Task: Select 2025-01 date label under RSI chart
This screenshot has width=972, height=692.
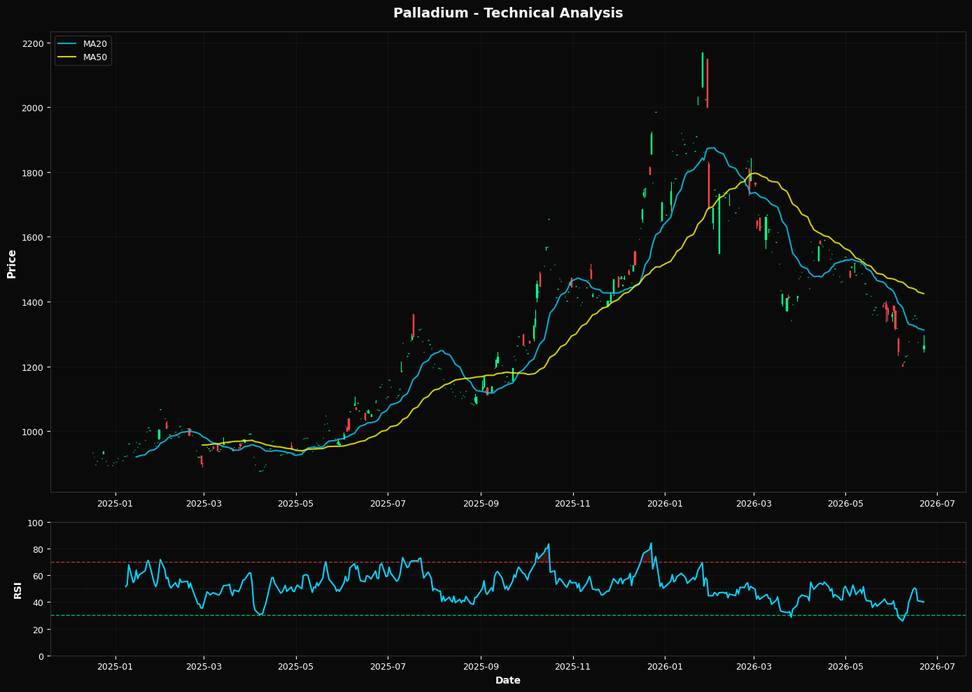Action: tap(115, 668)
